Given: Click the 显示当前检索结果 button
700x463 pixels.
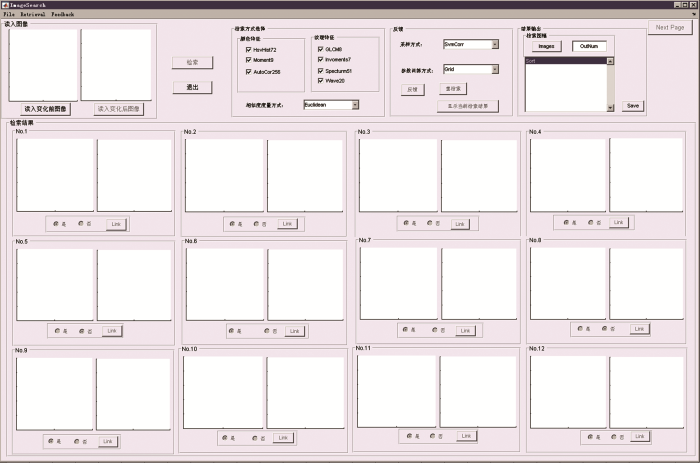Looking at the screenshot, I should [x=468, y=106].
